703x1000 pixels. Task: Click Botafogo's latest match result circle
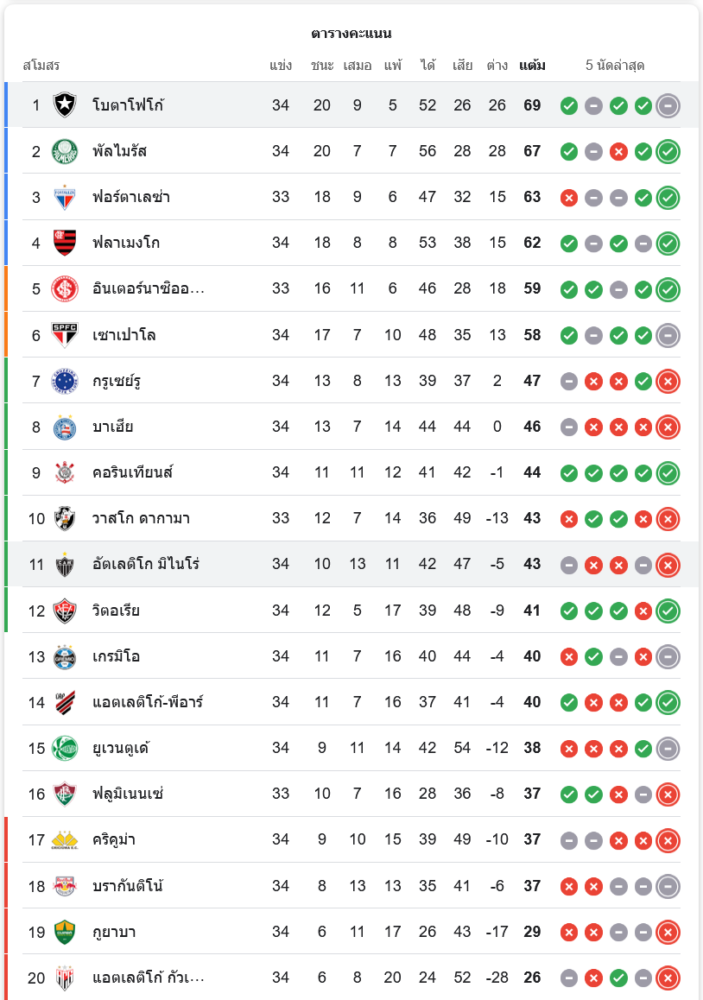tap(668, 105)
